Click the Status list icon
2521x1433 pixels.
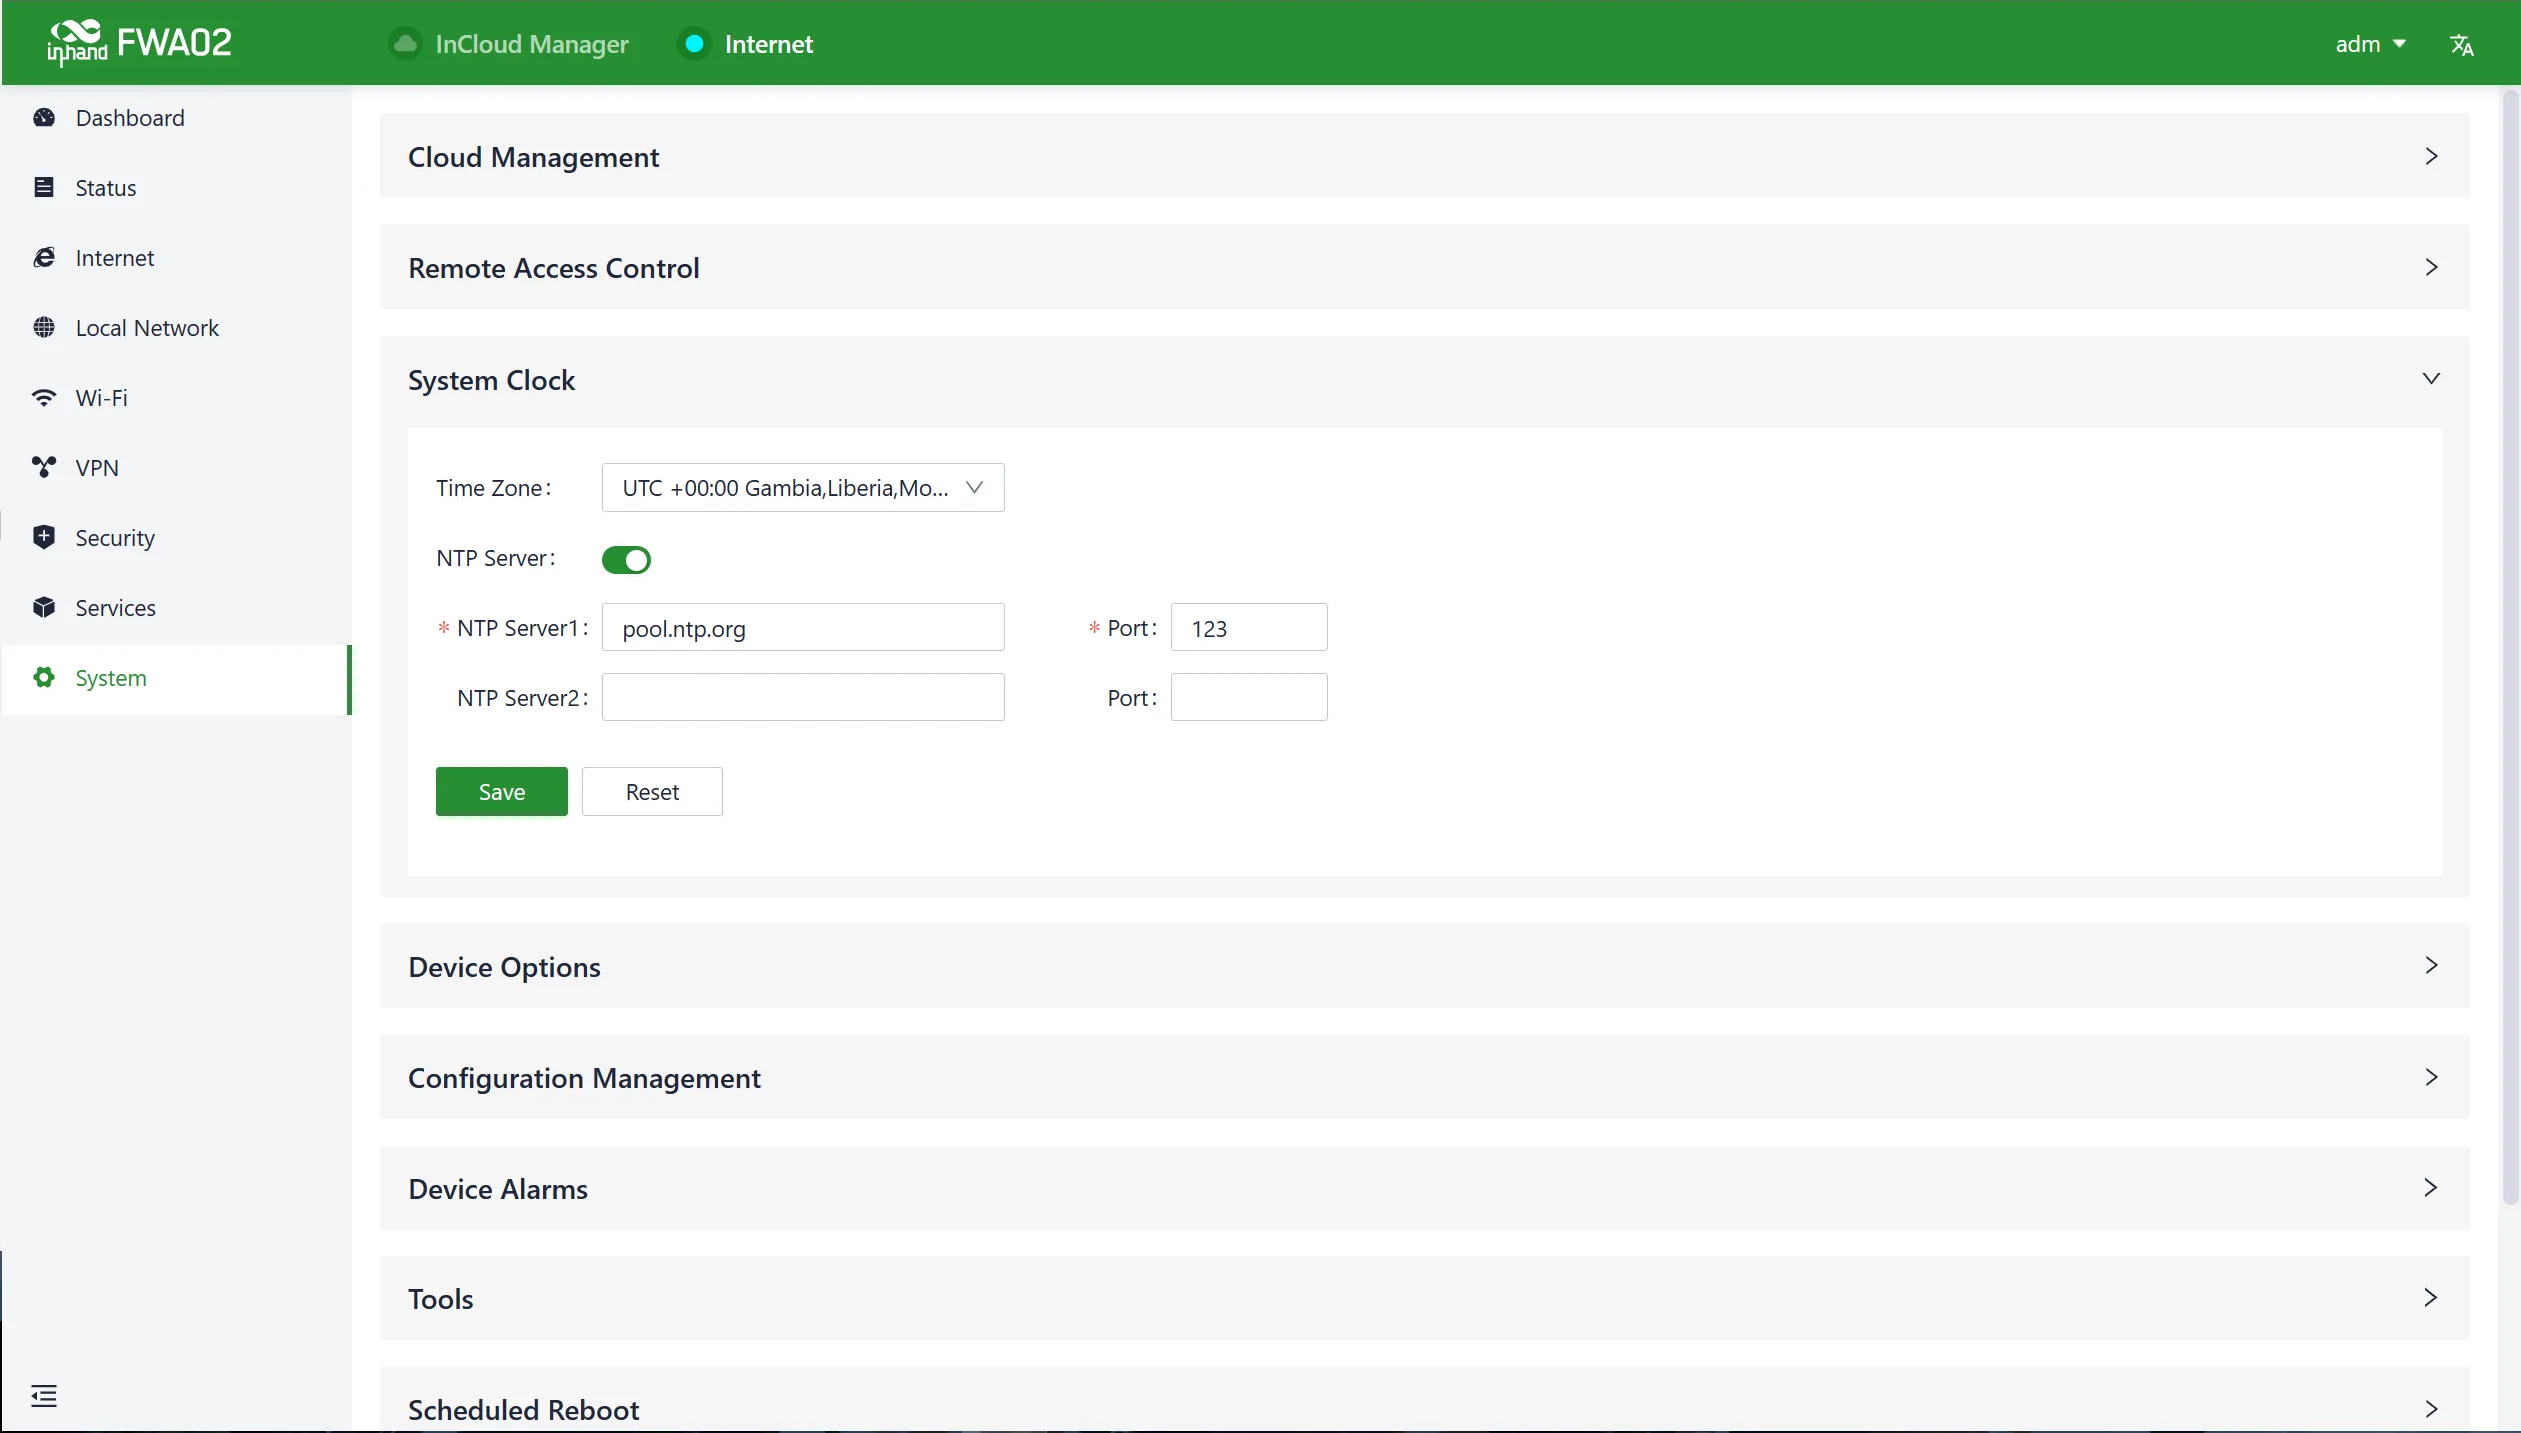coord(44,188)
